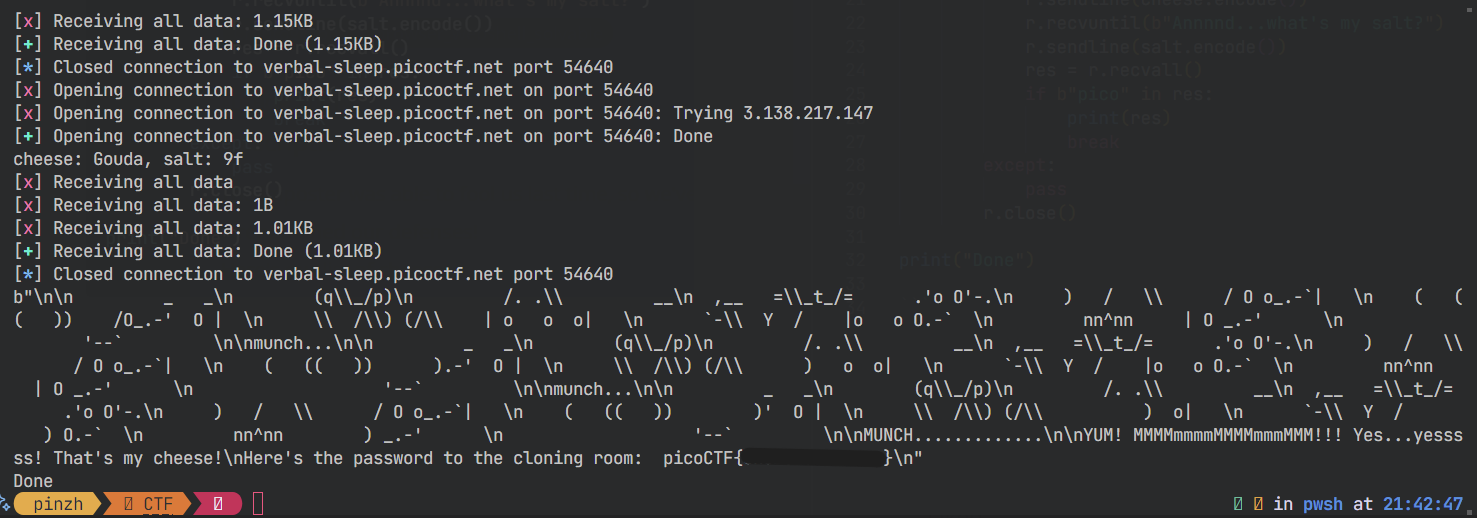Image resolution: width=1477 pixels, height=518 pixels.
Task: Click the faded print("Done") code in the background
Action: point(966,261)
